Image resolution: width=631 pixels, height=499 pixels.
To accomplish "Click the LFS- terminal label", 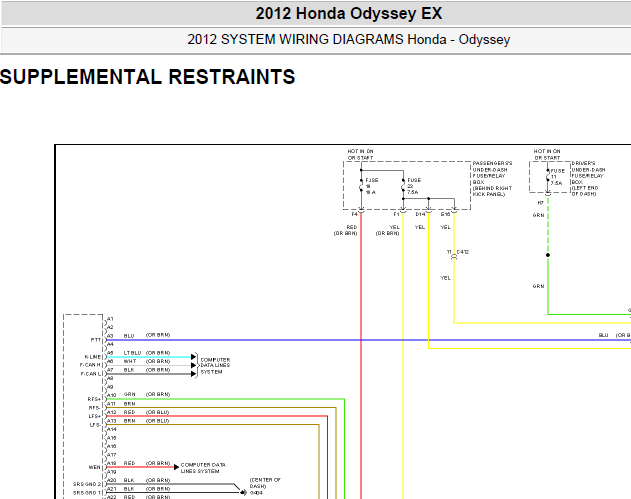I will pyautogui.click(x=95, y=425).
